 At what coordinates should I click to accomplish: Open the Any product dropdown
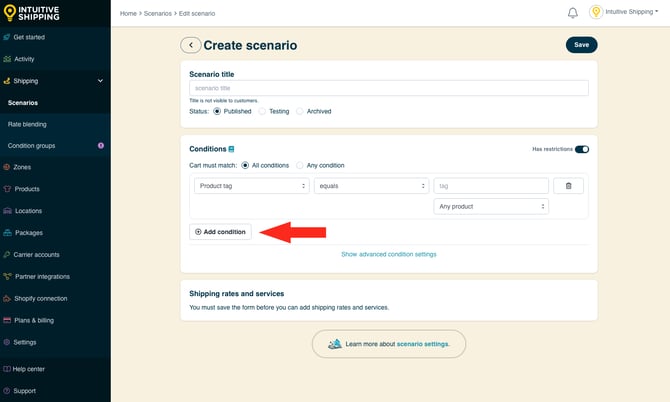[491, 206]
